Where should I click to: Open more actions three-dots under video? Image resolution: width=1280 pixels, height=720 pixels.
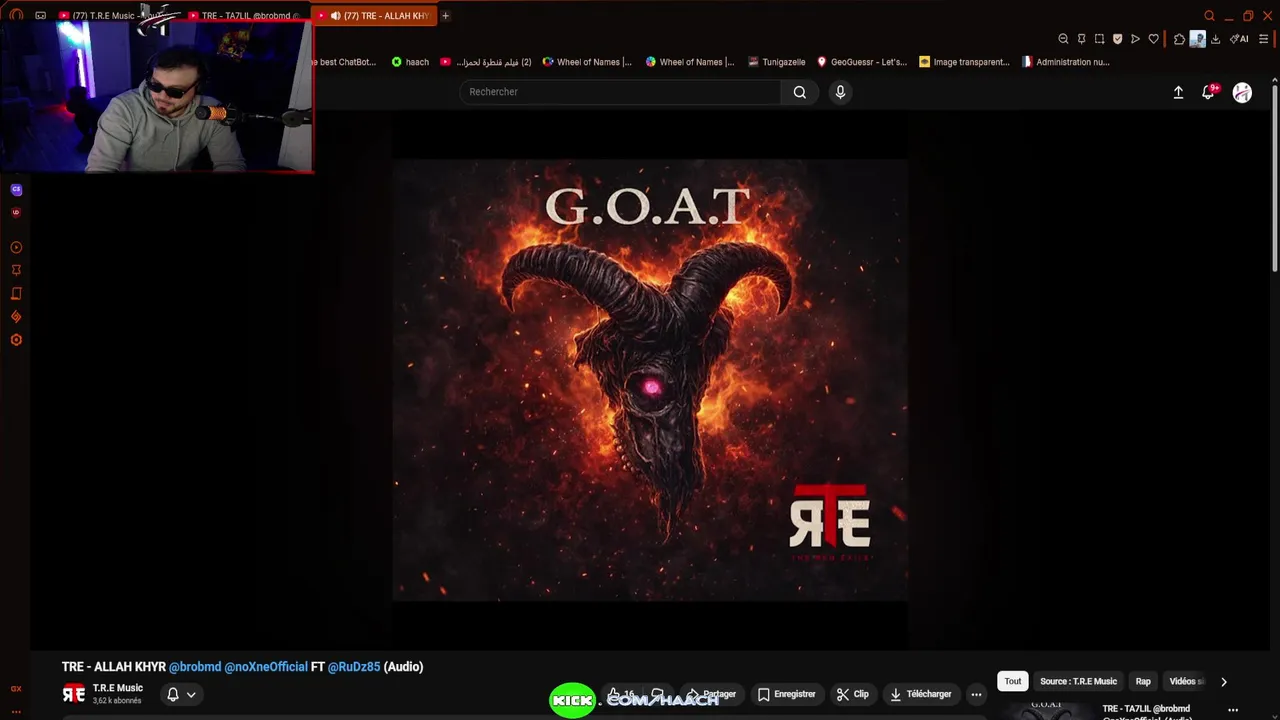tap(976, 694)
